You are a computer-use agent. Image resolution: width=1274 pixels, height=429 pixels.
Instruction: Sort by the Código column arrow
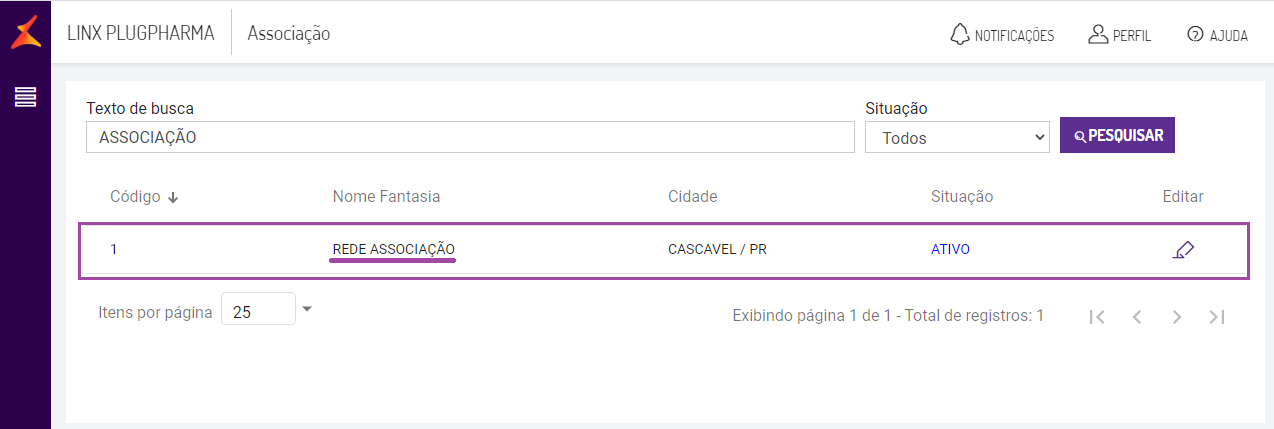pyautogui.click(x=173, y=197)
